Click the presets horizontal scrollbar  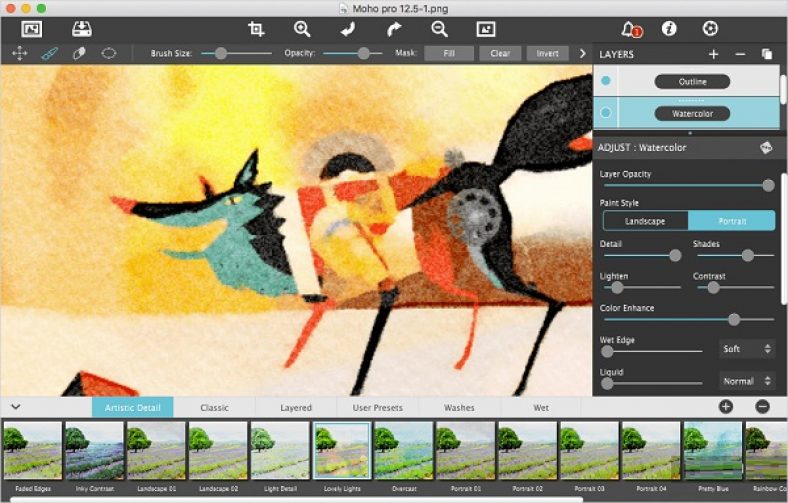point(297,500)
